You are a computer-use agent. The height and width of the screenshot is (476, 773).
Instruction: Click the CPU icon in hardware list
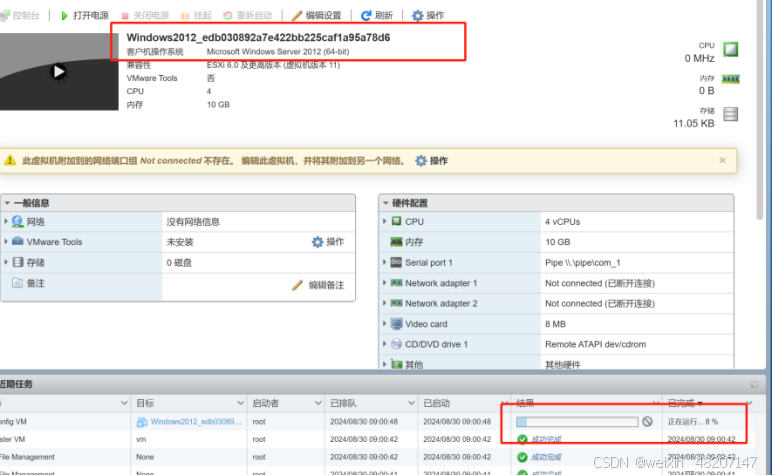(396, 221)
